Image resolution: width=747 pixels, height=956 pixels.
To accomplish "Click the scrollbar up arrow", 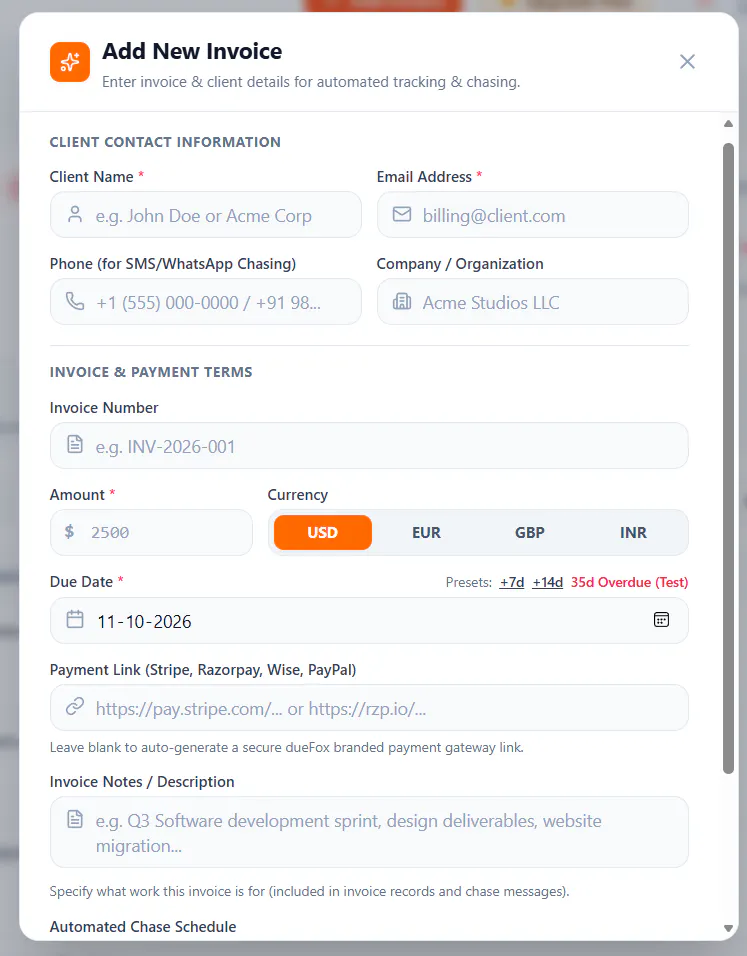I will (728, 123).
